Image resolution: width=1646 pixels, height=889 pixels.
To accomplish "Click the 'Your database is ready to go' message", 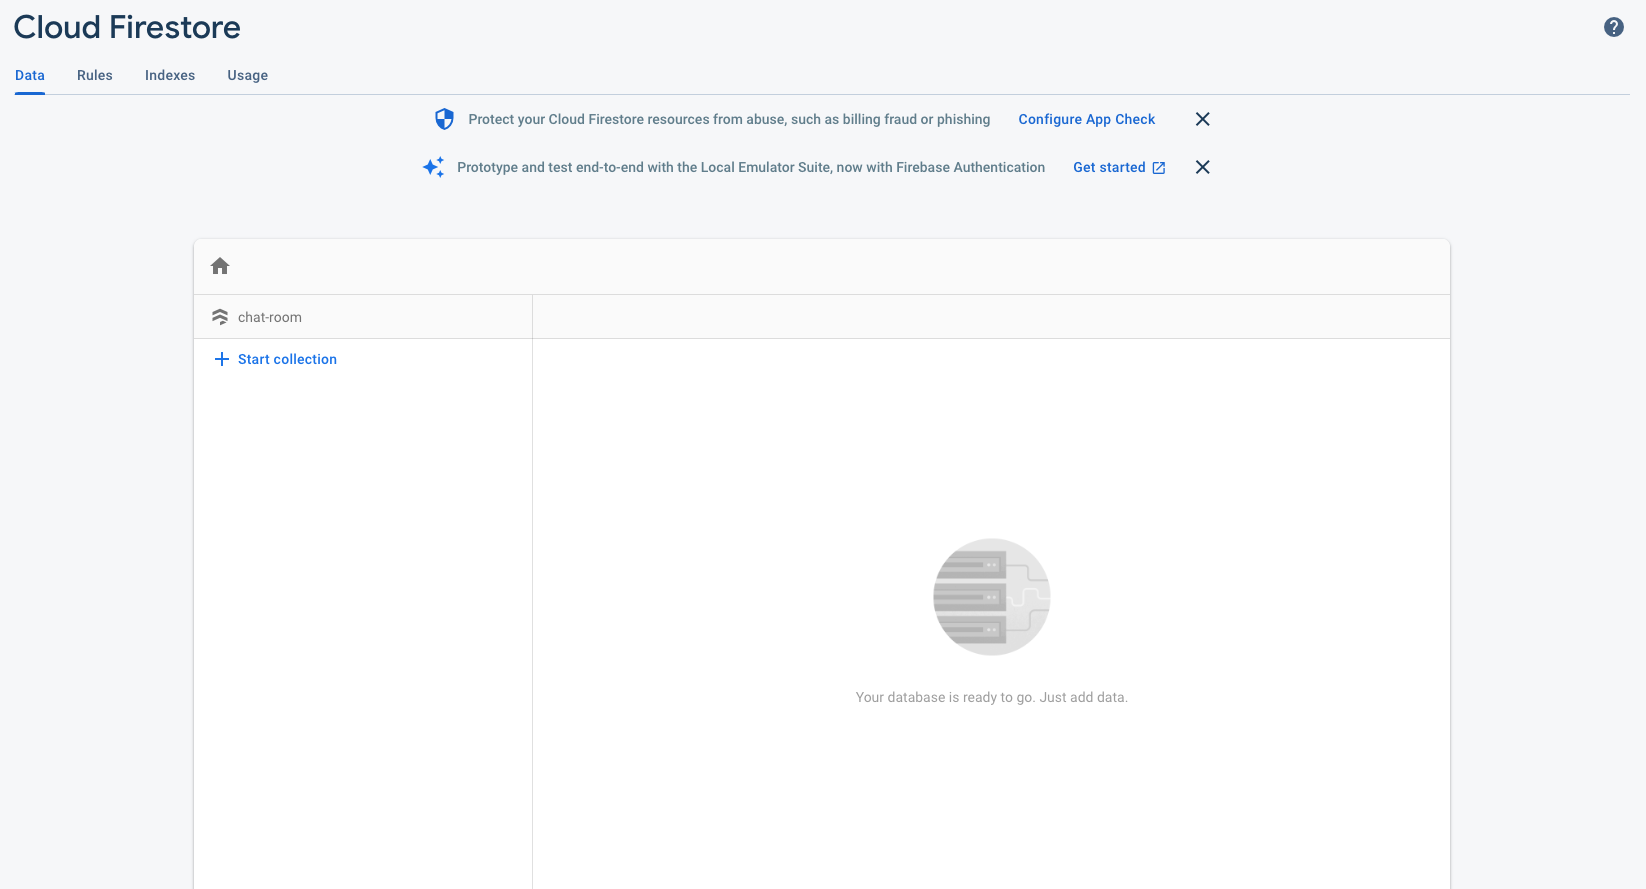I will coord(991,697).
